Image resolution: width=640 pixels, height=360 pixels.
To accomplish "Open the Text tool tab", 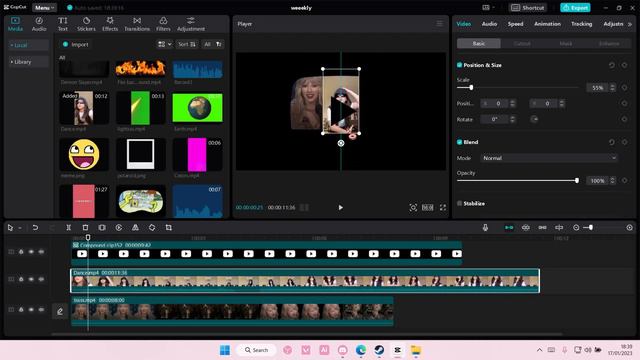I will 62,24.
